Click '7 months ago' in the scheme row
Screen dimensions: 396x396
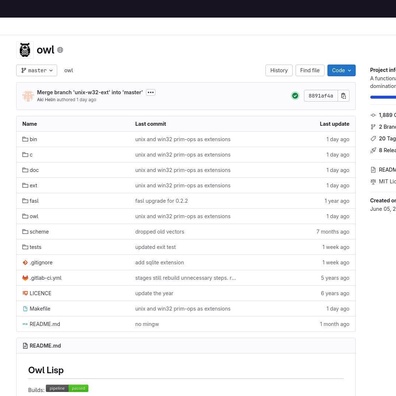[333, 232]
